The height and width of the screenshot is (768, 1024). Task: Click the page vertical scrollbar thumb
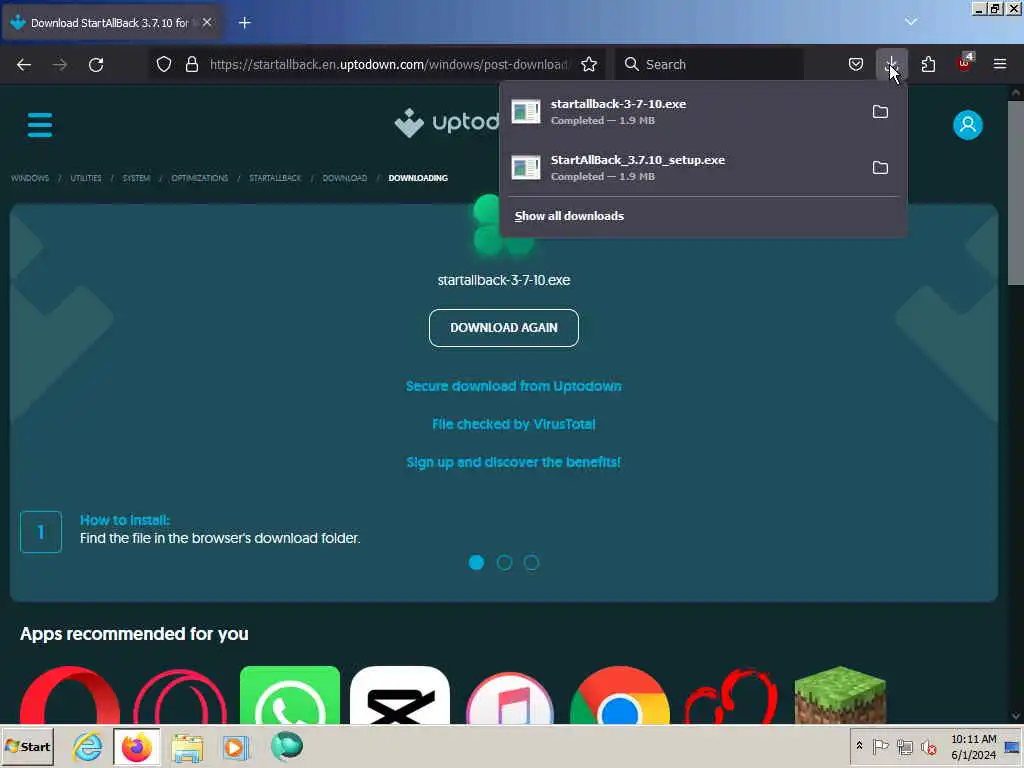(x=1016, y=193)
